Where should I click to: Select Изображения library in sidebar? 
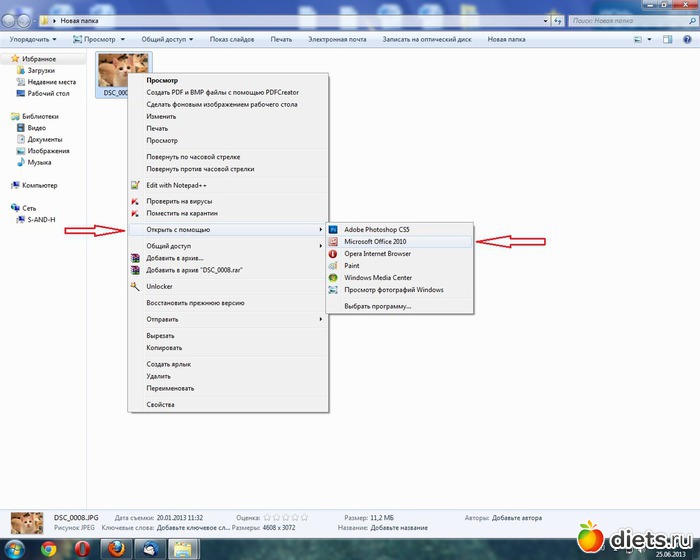point(47,150)
